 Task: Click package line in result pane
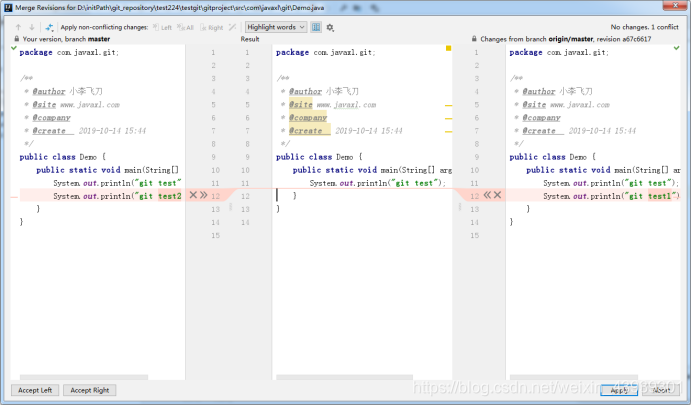click(326, 53)
